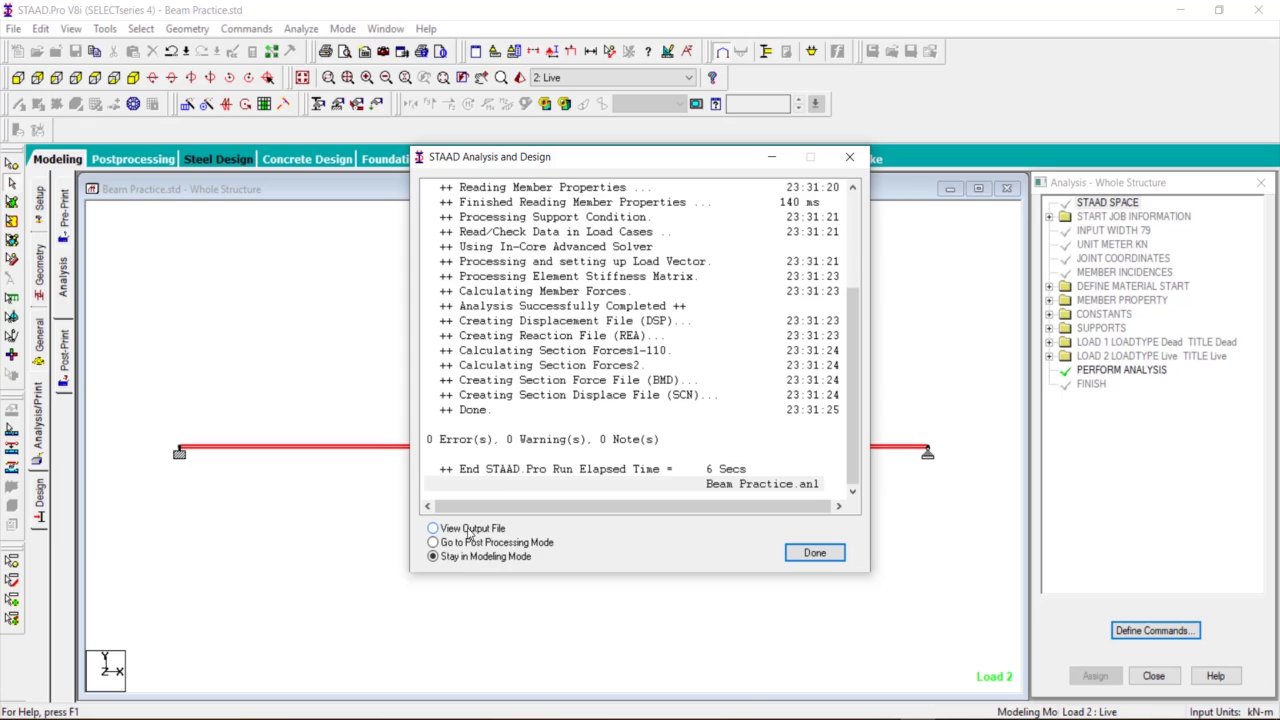This screenshot has width=1280, height=720.
Task: Switch to the Postprocessing tab
Action: (133, 159)
